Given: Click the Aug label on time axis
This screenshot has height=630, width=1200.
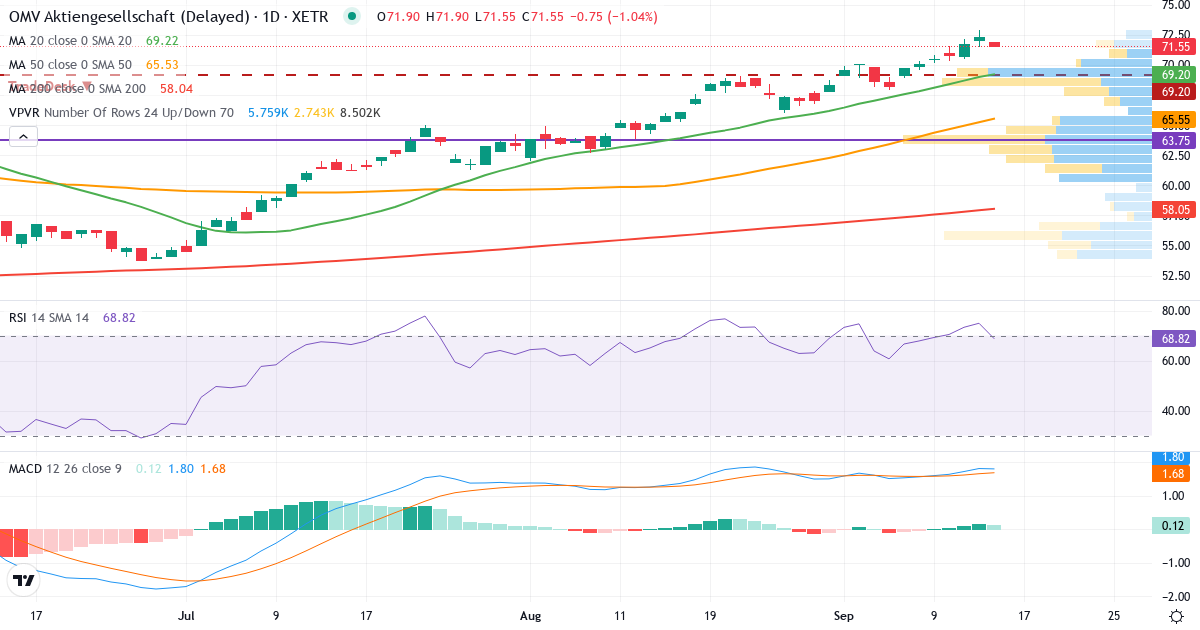Looking at the screenshot, I should click(531, 616).
